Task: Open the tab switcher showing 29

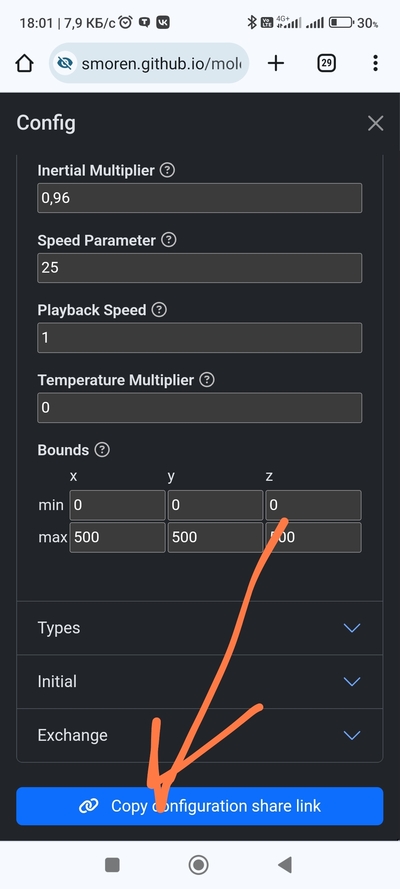Action: click(326, 63)
